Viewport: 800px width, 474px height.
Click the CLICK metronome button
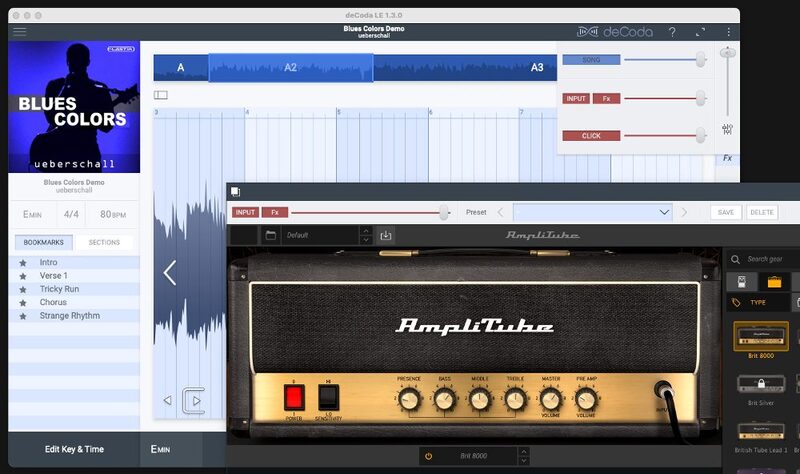click(591, 135)
